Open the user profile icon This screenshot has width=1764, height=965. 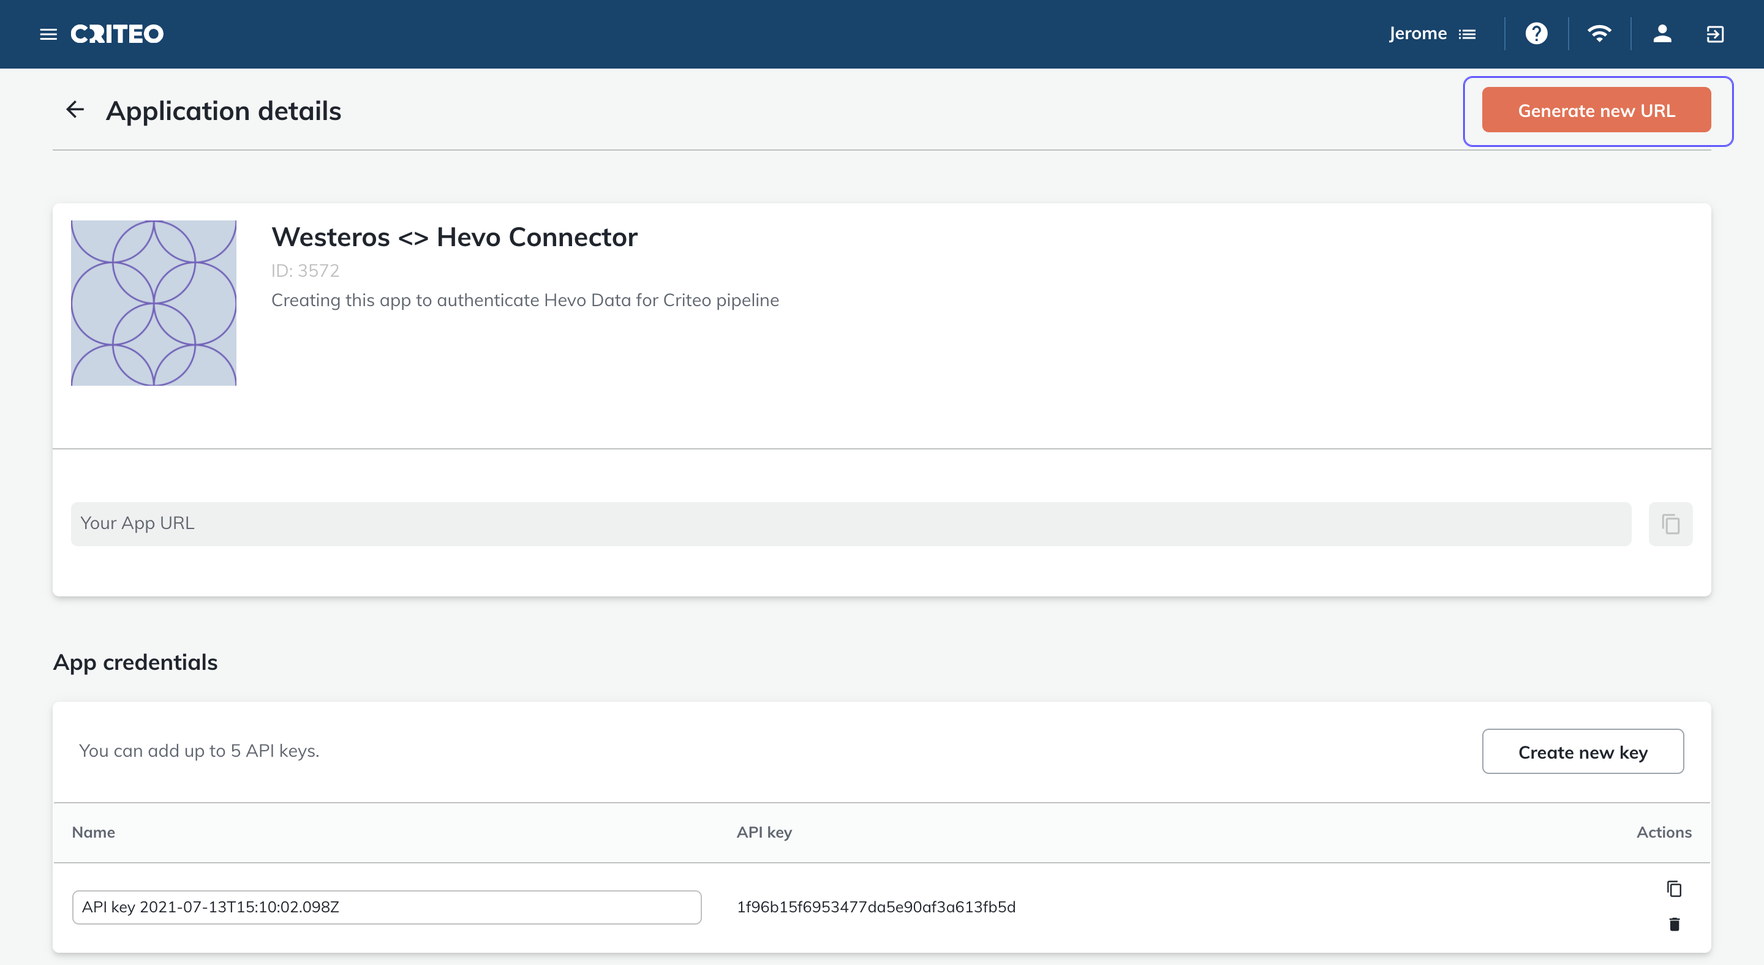click(1662, 34)
